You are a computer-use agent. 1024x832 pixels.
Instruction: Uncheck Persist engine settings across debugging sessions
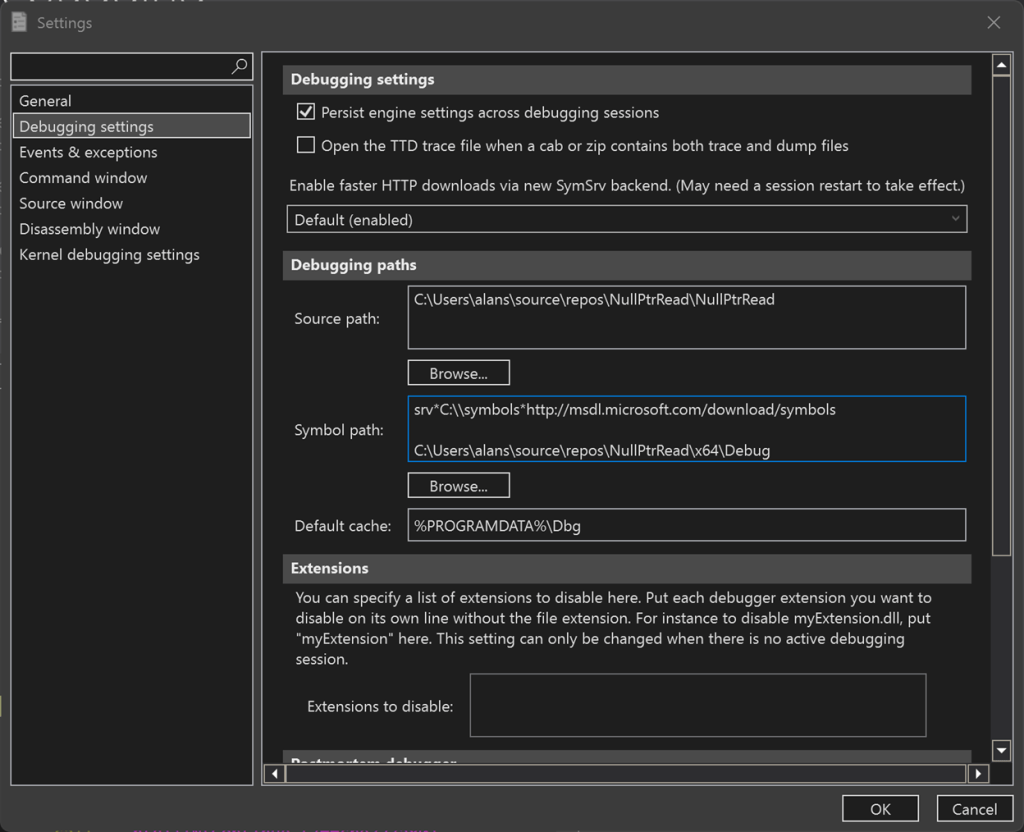coord(306,112)
